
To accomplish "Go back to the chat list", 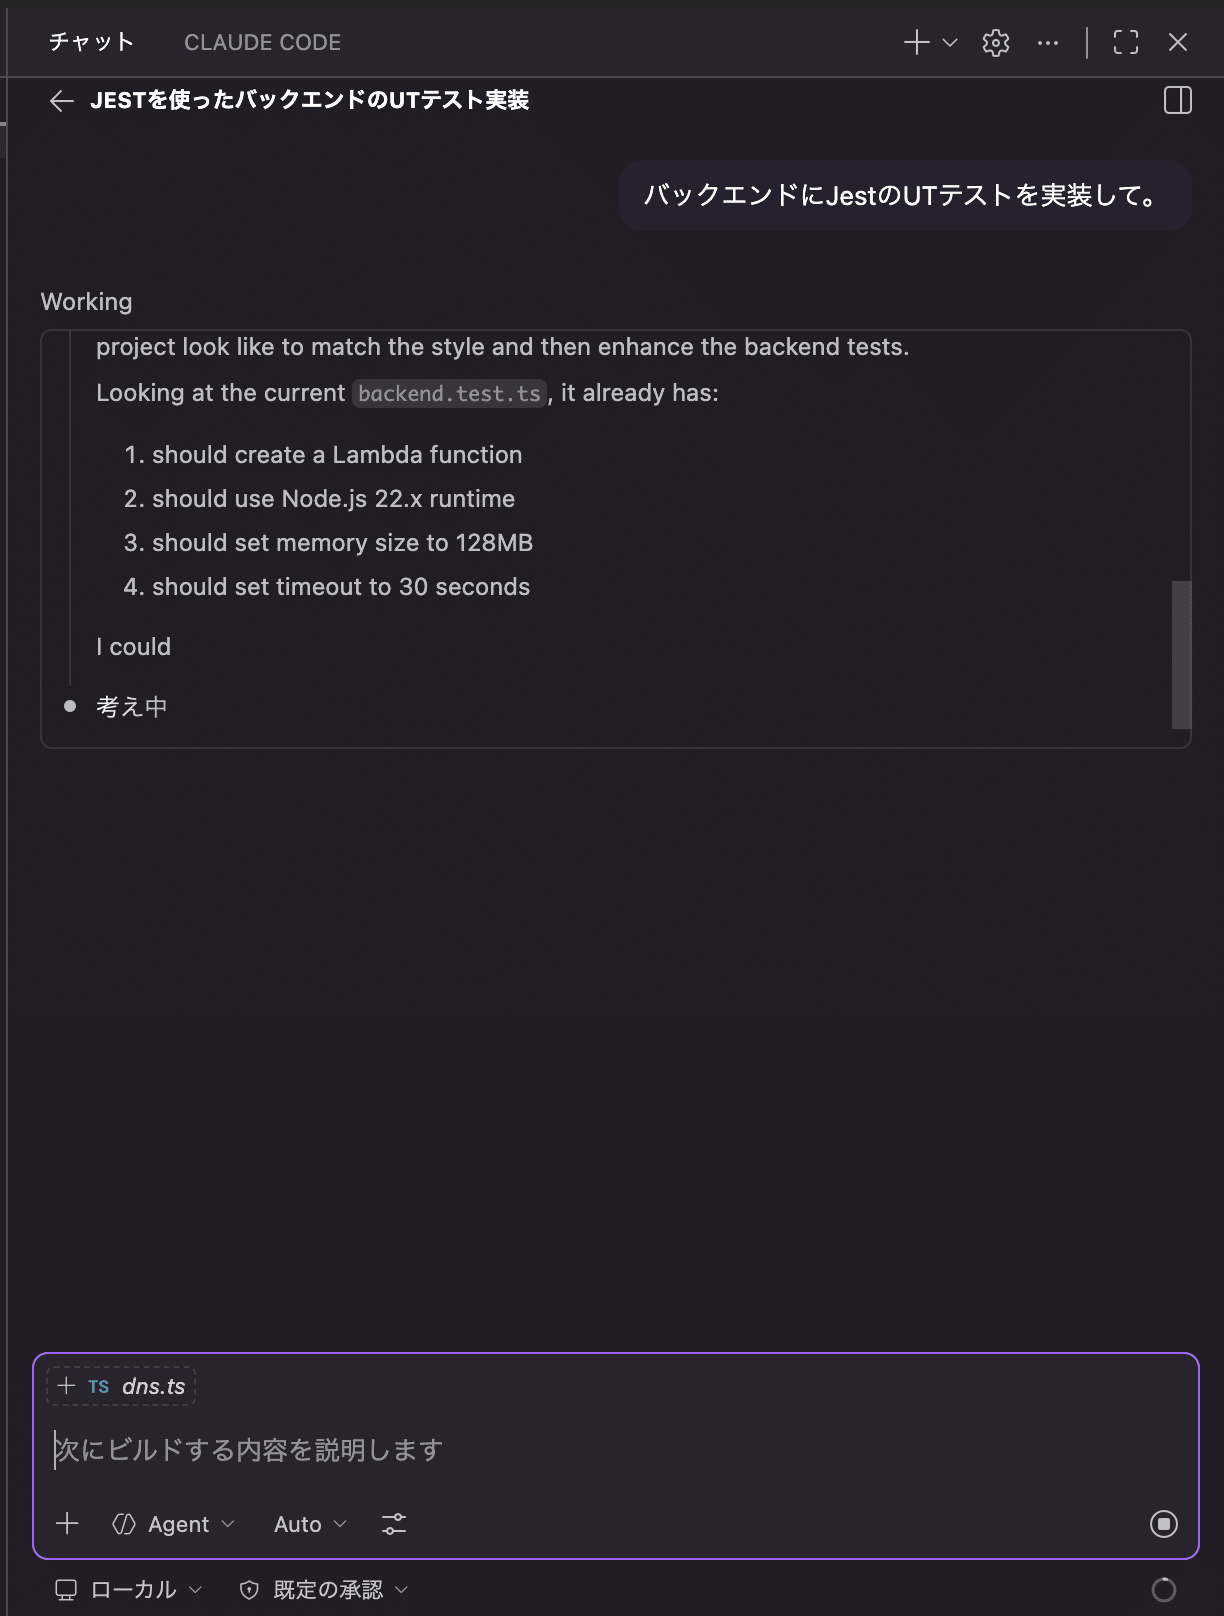I will tap(62, 100).
